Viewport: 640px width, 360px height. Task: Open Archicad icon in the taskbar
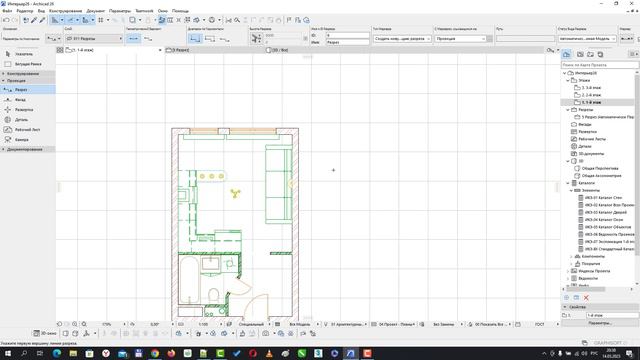click(351, 353)
